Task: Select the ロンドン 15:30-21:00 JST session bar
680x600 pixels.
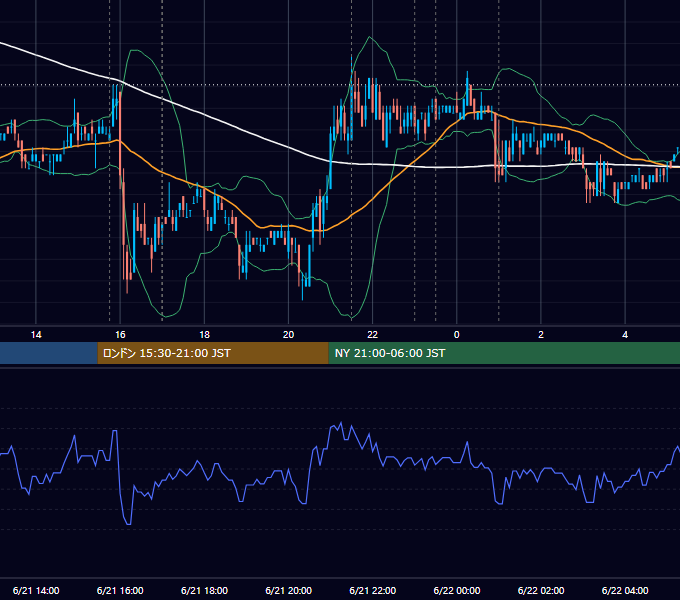Action: pyautogui.click(x=213, y=353)
